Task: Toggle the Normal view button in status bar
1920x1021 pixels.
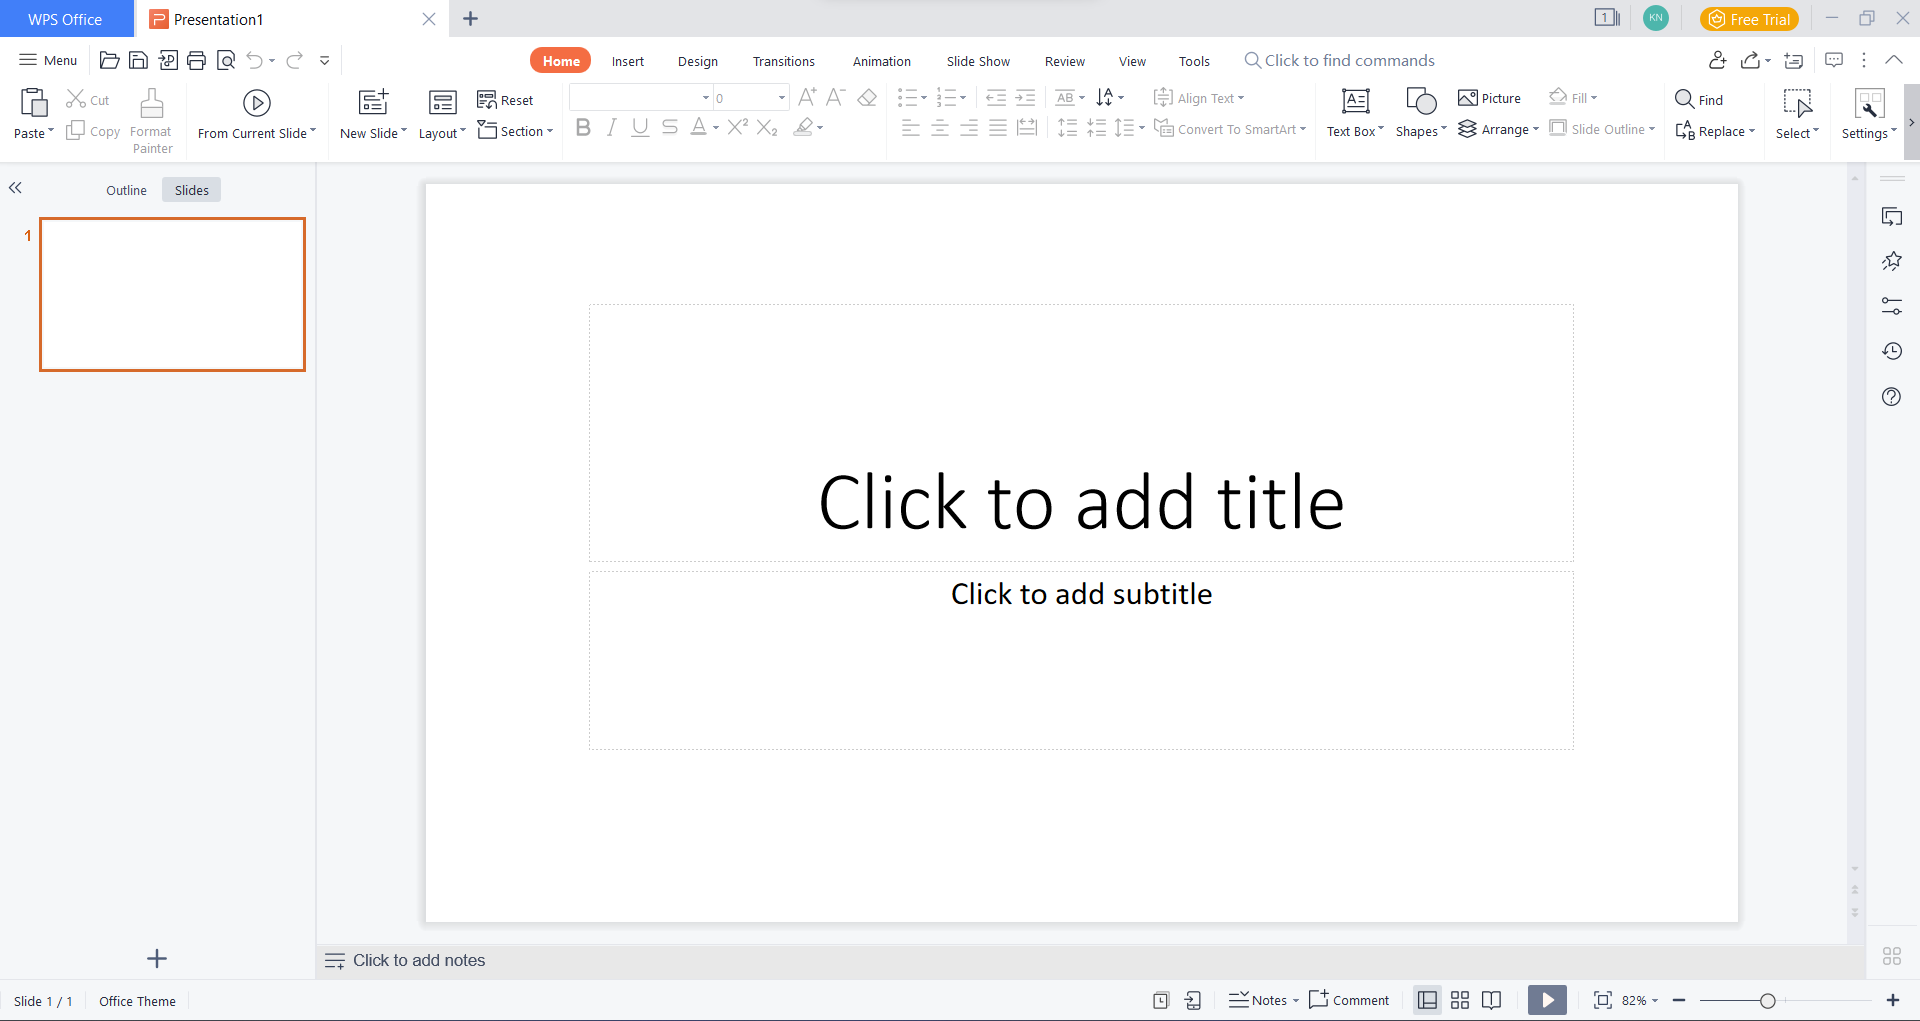Action: point(1428,1000)
